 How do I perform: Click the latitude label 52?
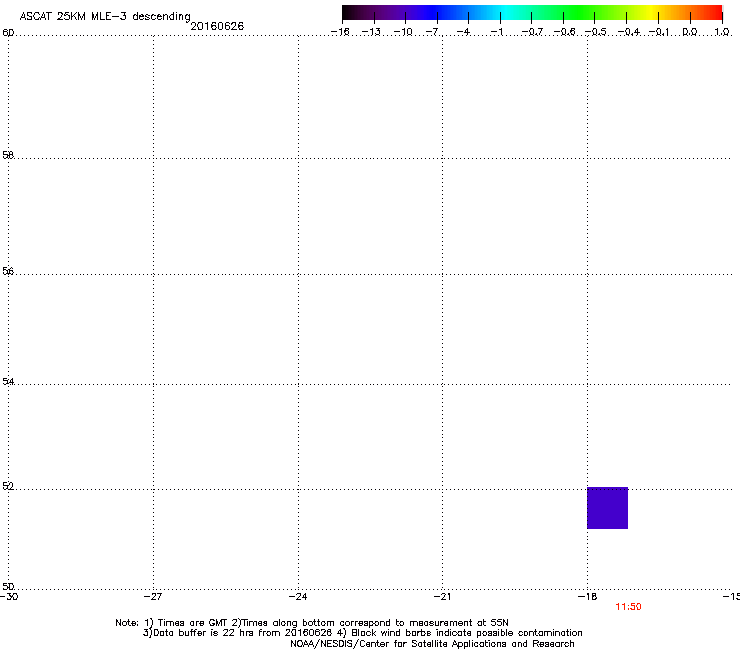tap(8, 486)
